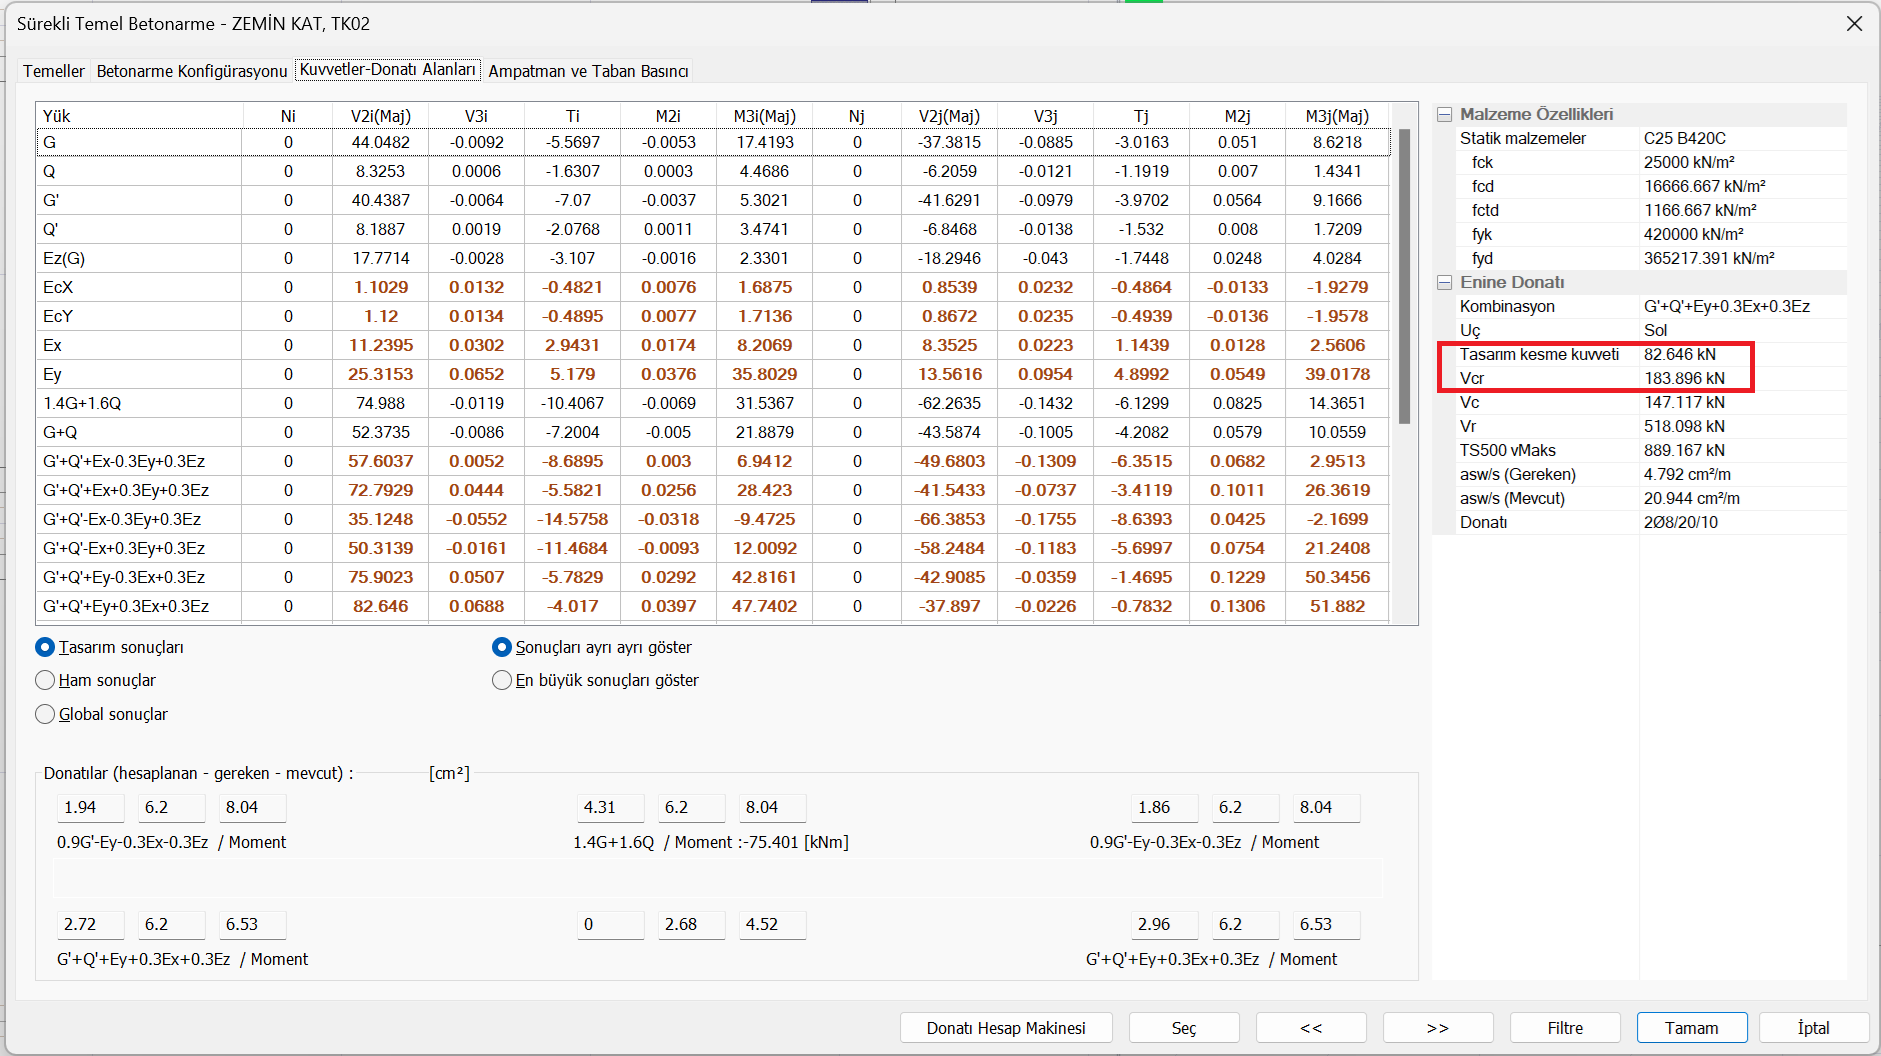
Task: Collapse the Enine Donatı section
Action: tap(1444, 282)
